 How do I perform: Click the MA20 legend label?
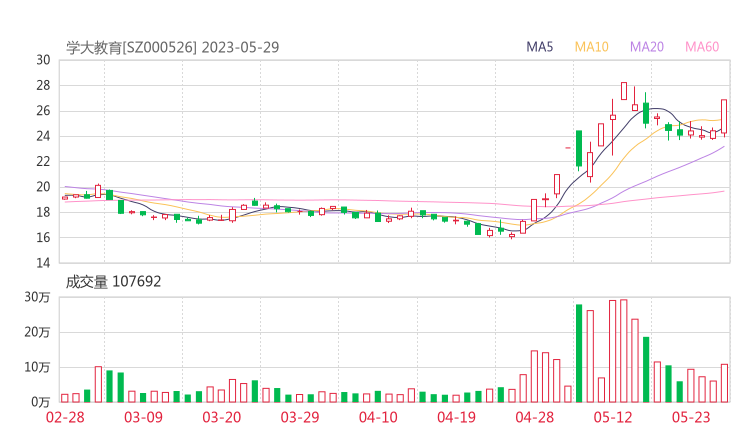647,47
